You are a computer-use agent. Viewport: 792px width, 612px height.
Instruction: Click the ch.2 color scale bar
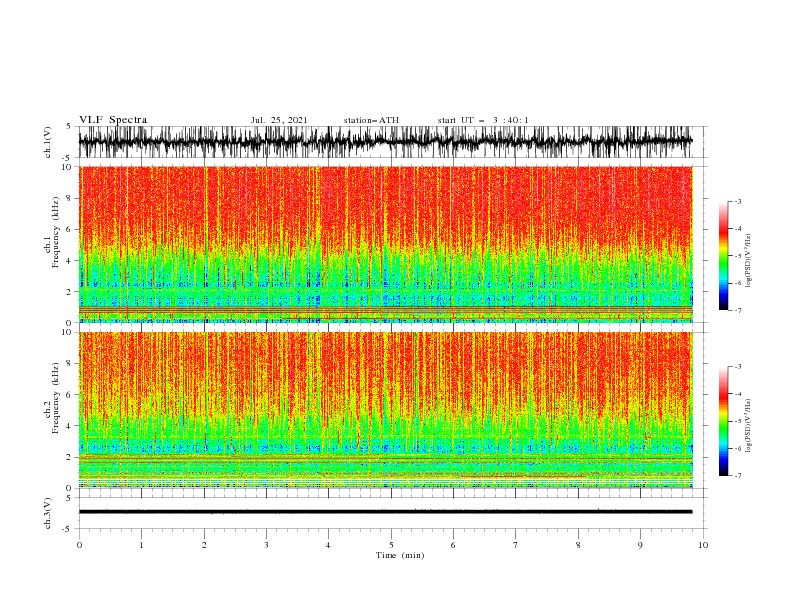click(x=723, y=421)
